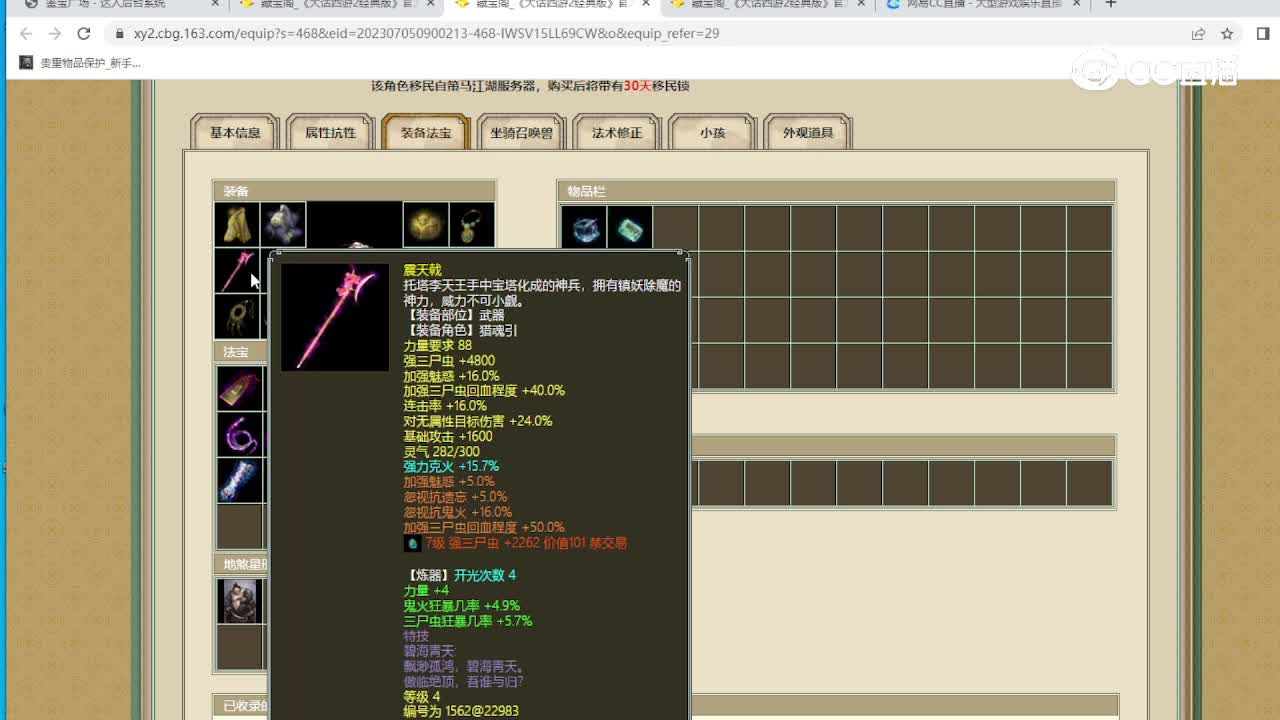
Task: Click the pink halberd weapon equipment slot
Action: [x=237, y=270]
